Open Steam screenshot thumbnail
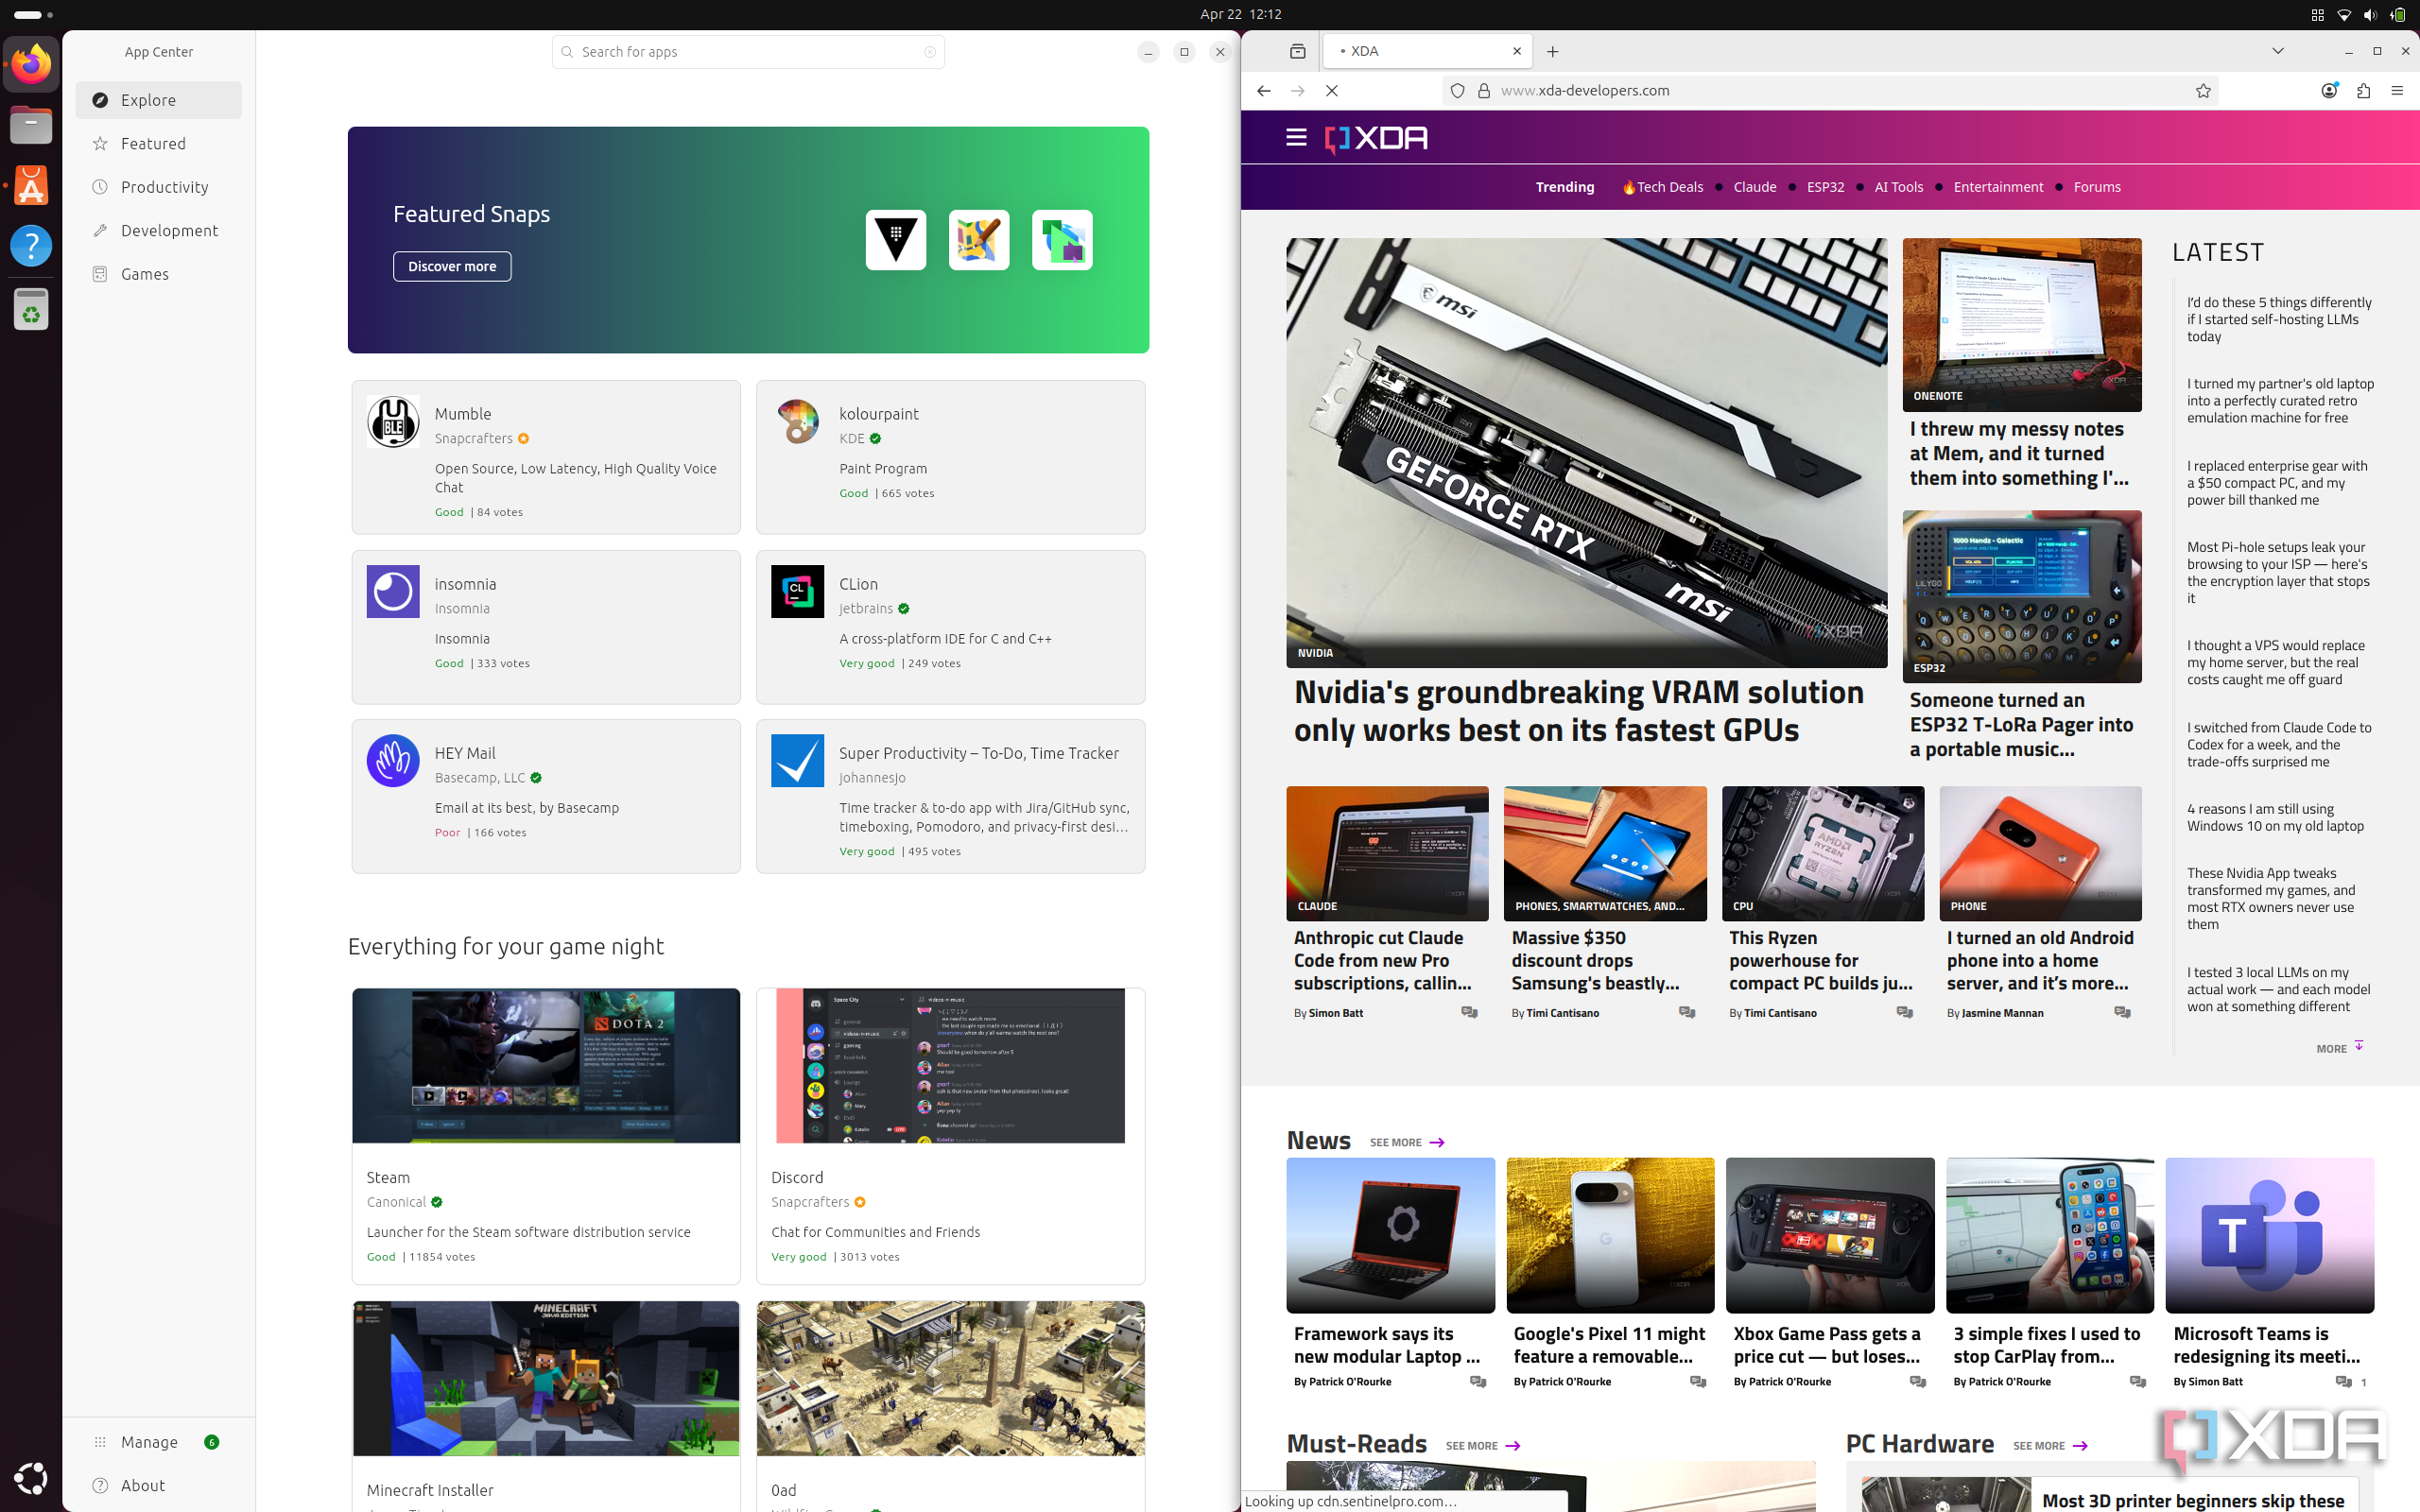This screenshot has height=1512, width=2420. pos(546,1066)
